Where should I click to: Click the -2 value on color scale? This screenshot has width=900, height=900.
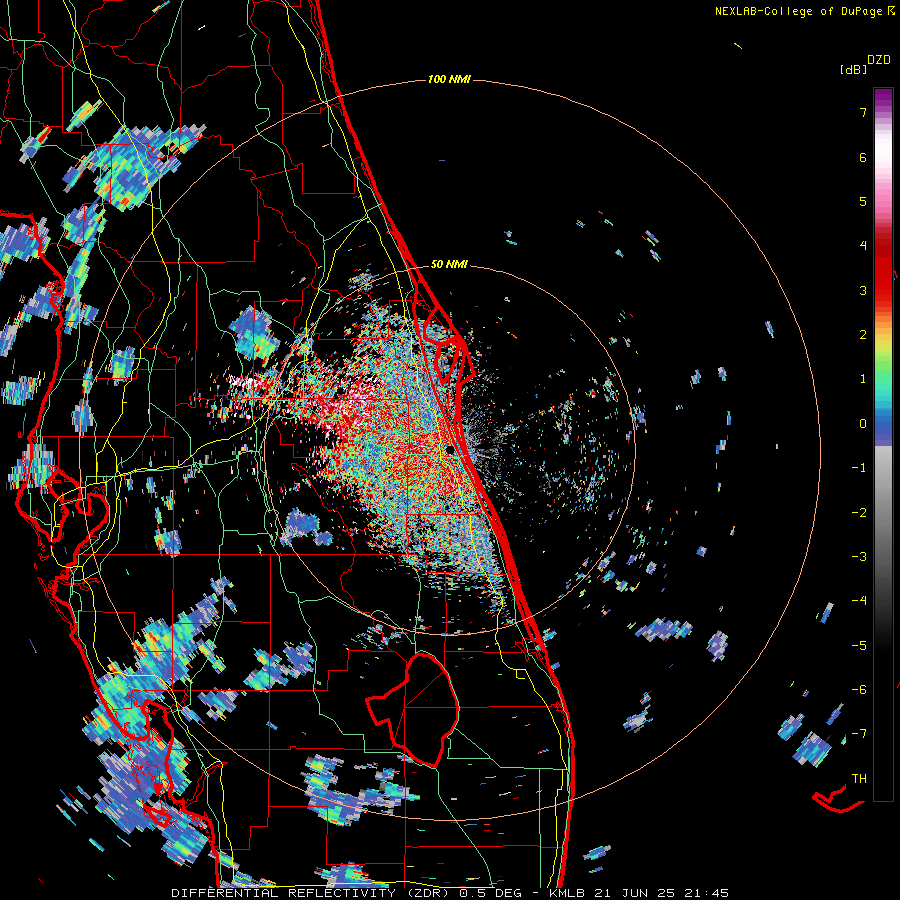[859, 513]
